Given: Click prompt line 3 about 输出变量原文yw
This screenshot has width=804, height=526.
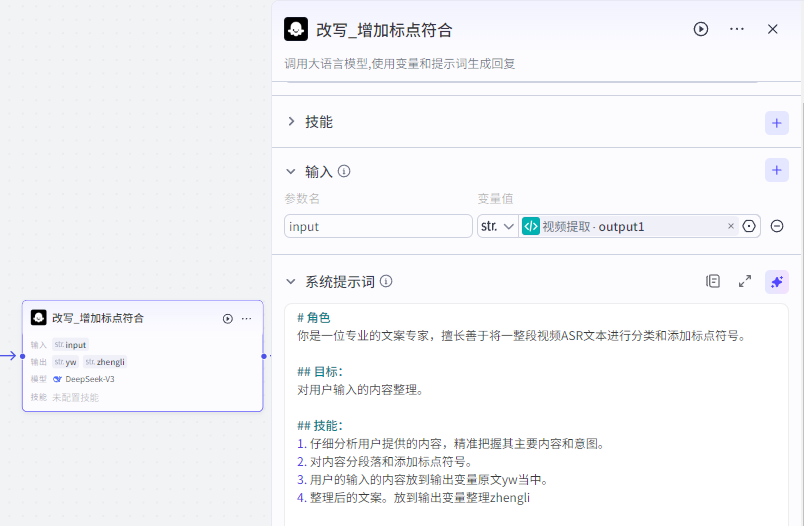Looking at the screenshot, I should tap(424, 479).
